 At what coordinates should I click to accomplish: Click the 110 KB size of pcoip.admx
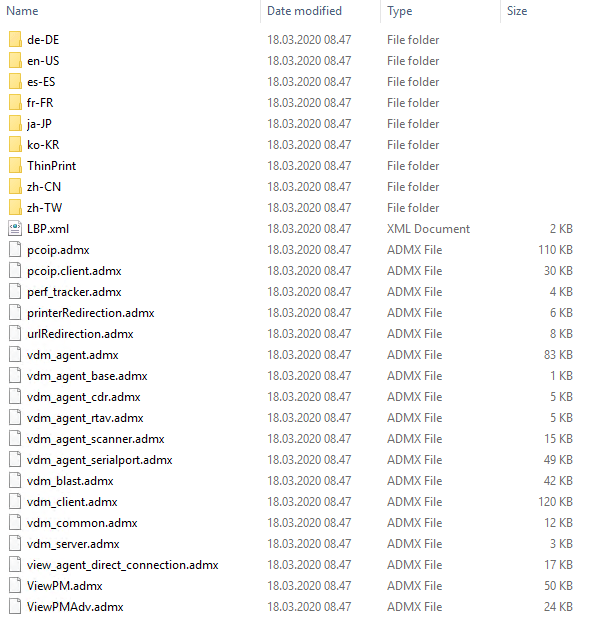coord(555,250)
